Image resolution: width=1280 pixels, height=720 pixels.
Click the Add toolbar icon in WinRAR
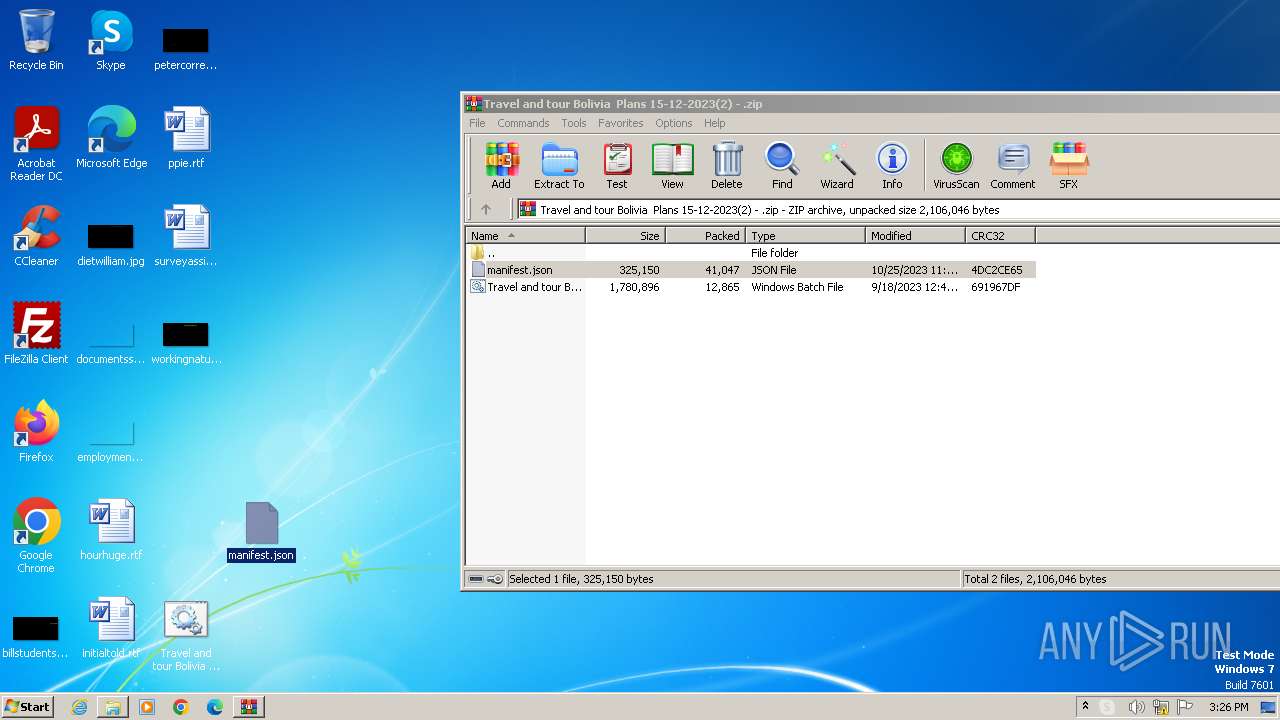click(x=501, y=166)
